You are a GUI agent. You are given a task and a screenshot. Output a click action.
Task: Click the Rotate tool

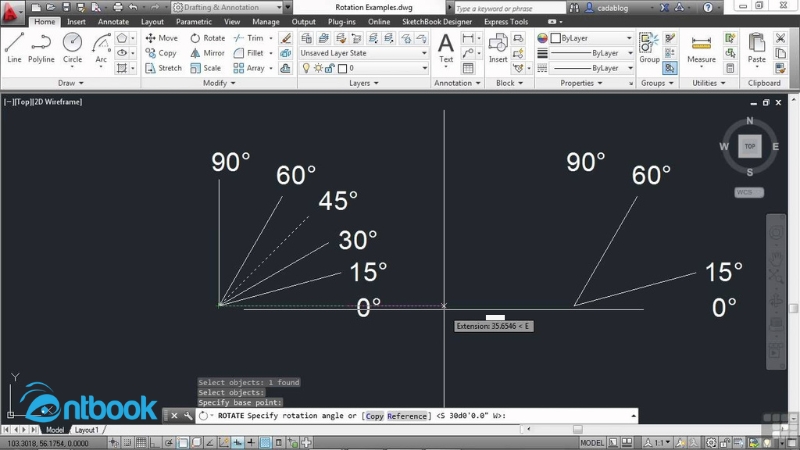pos(207,38)
